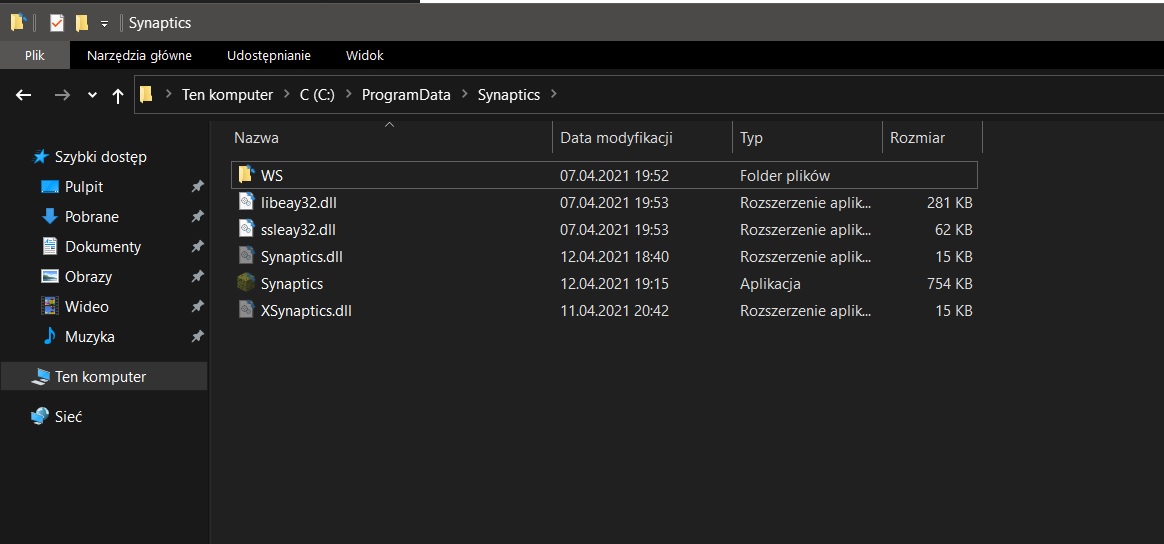Click the libeay32.dll file icon
Viewport: 1164px width, 544px height.
coord(246,203)
